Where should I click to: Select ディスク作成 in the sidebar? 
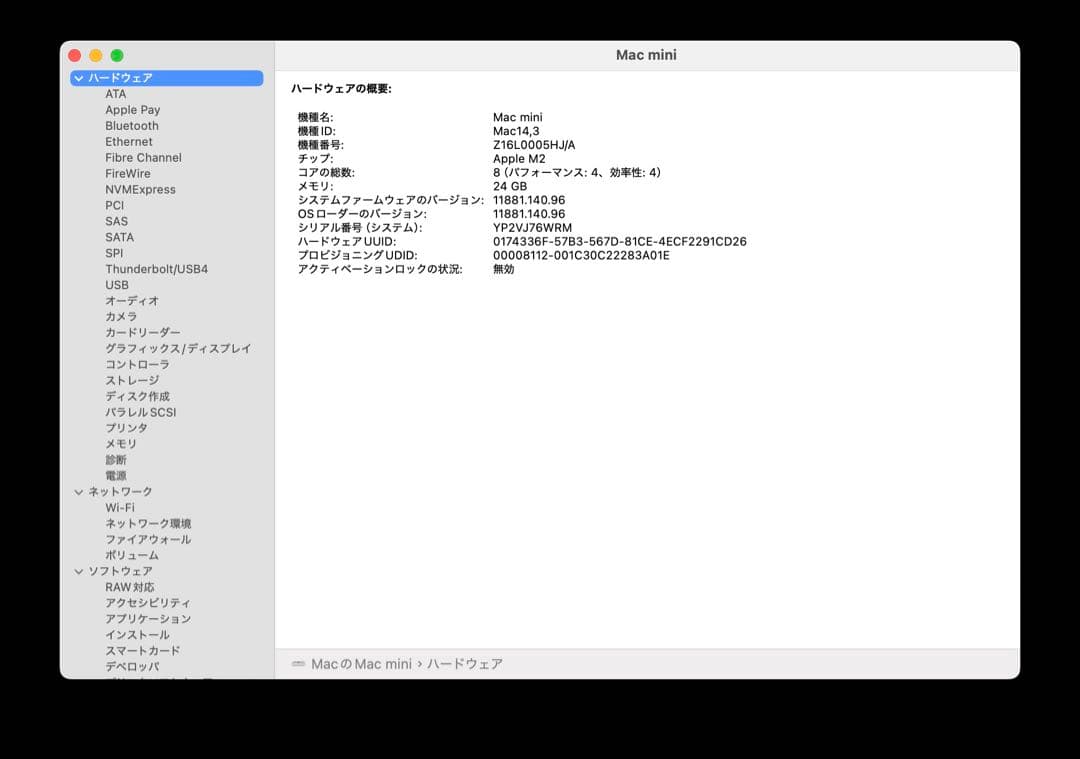point(137,396)
